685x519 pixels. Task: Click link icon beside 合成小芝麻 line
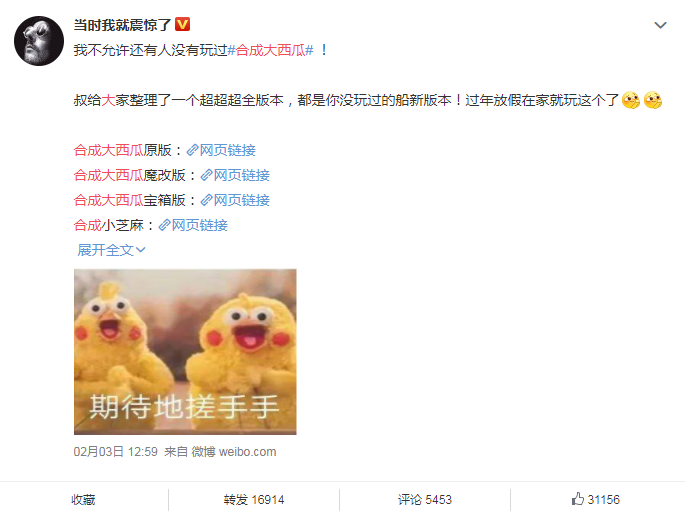pos(164,225)
